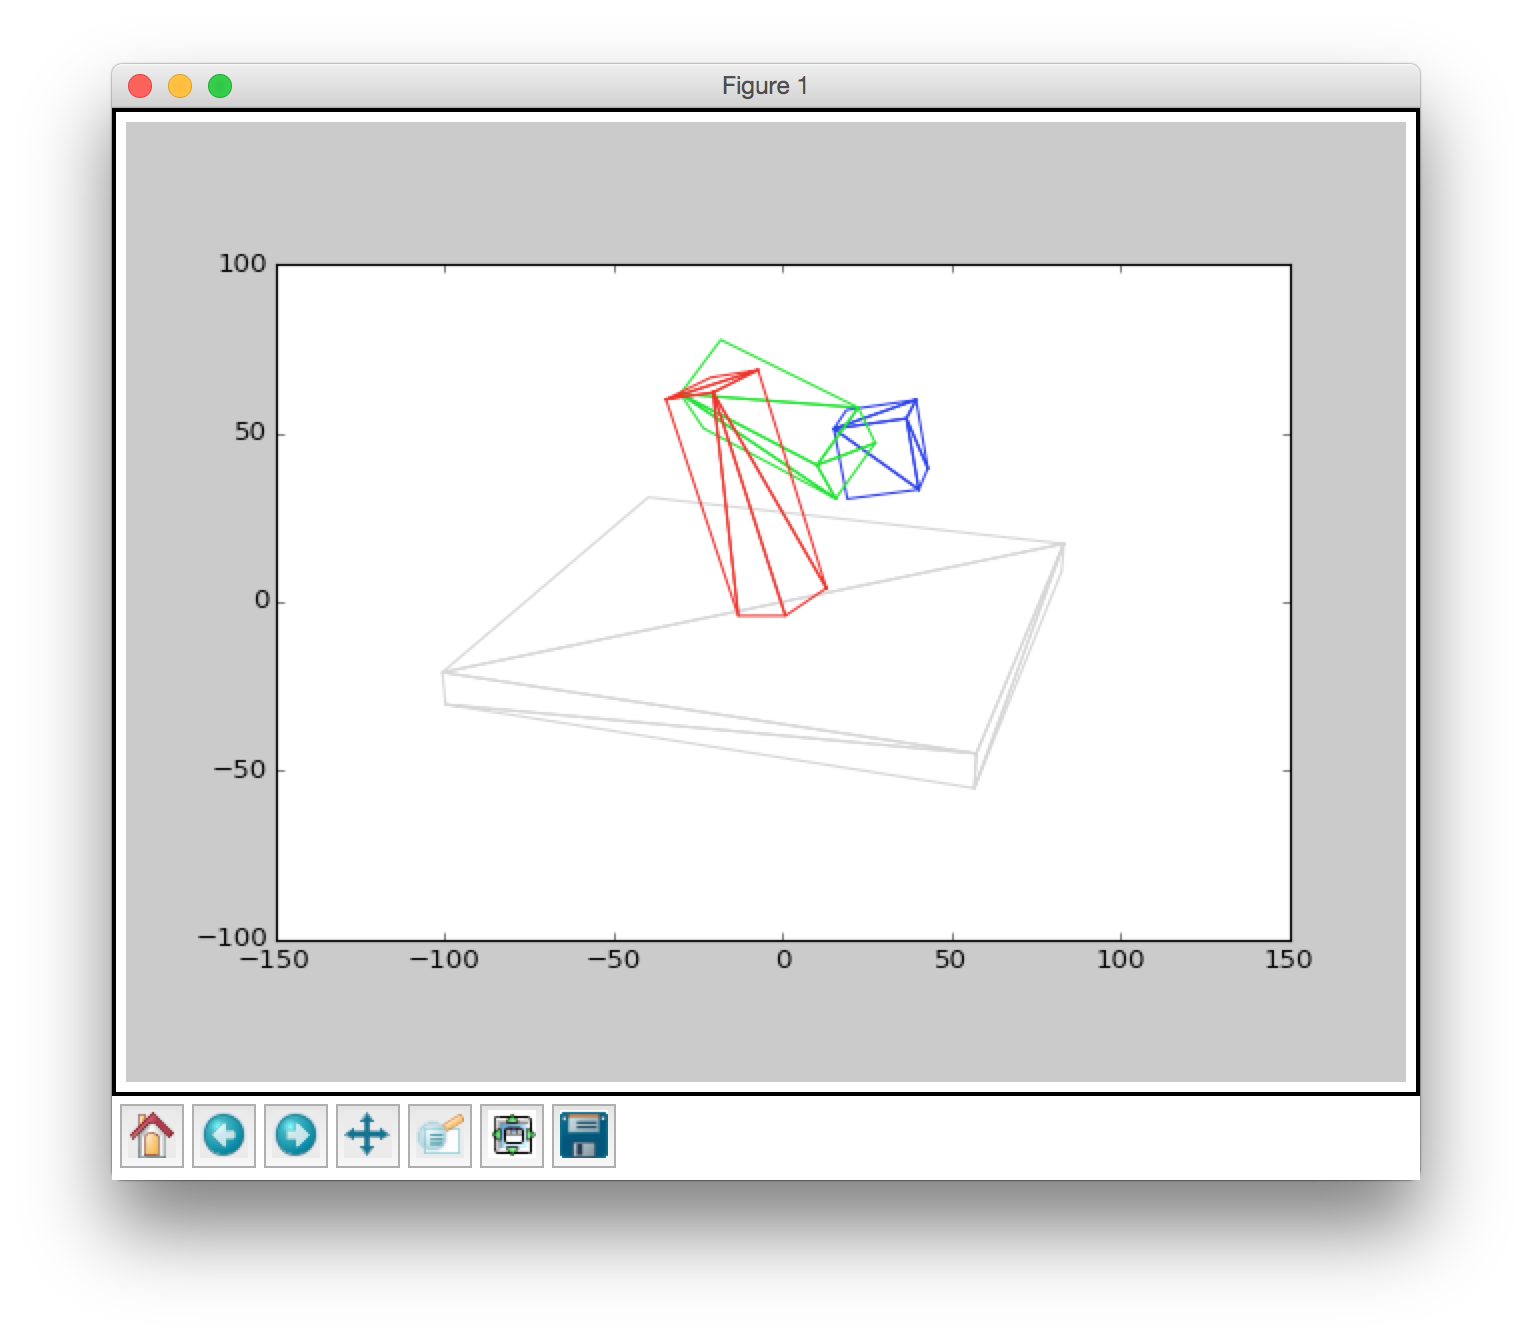Click the "Figure 1" title bar text

pyautogui.click(x=765, y=86)
